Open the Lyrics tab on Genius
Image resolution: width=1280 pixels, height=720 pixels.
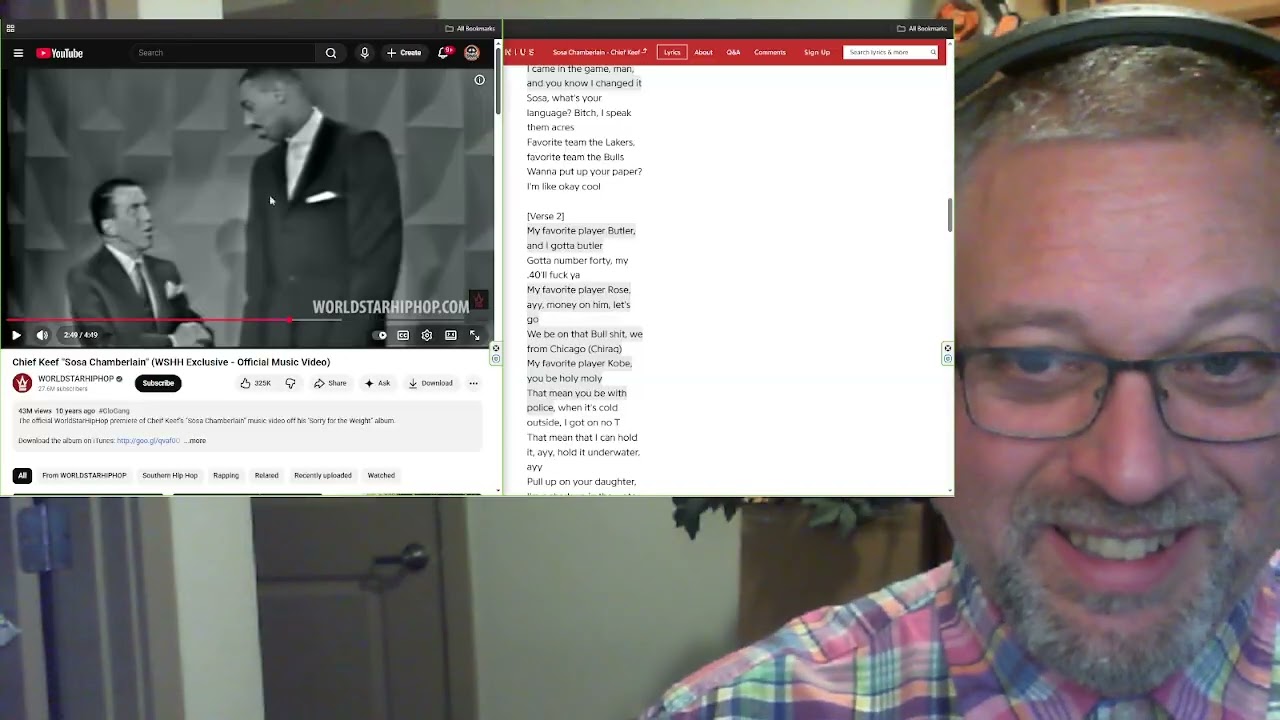(672, 52)
